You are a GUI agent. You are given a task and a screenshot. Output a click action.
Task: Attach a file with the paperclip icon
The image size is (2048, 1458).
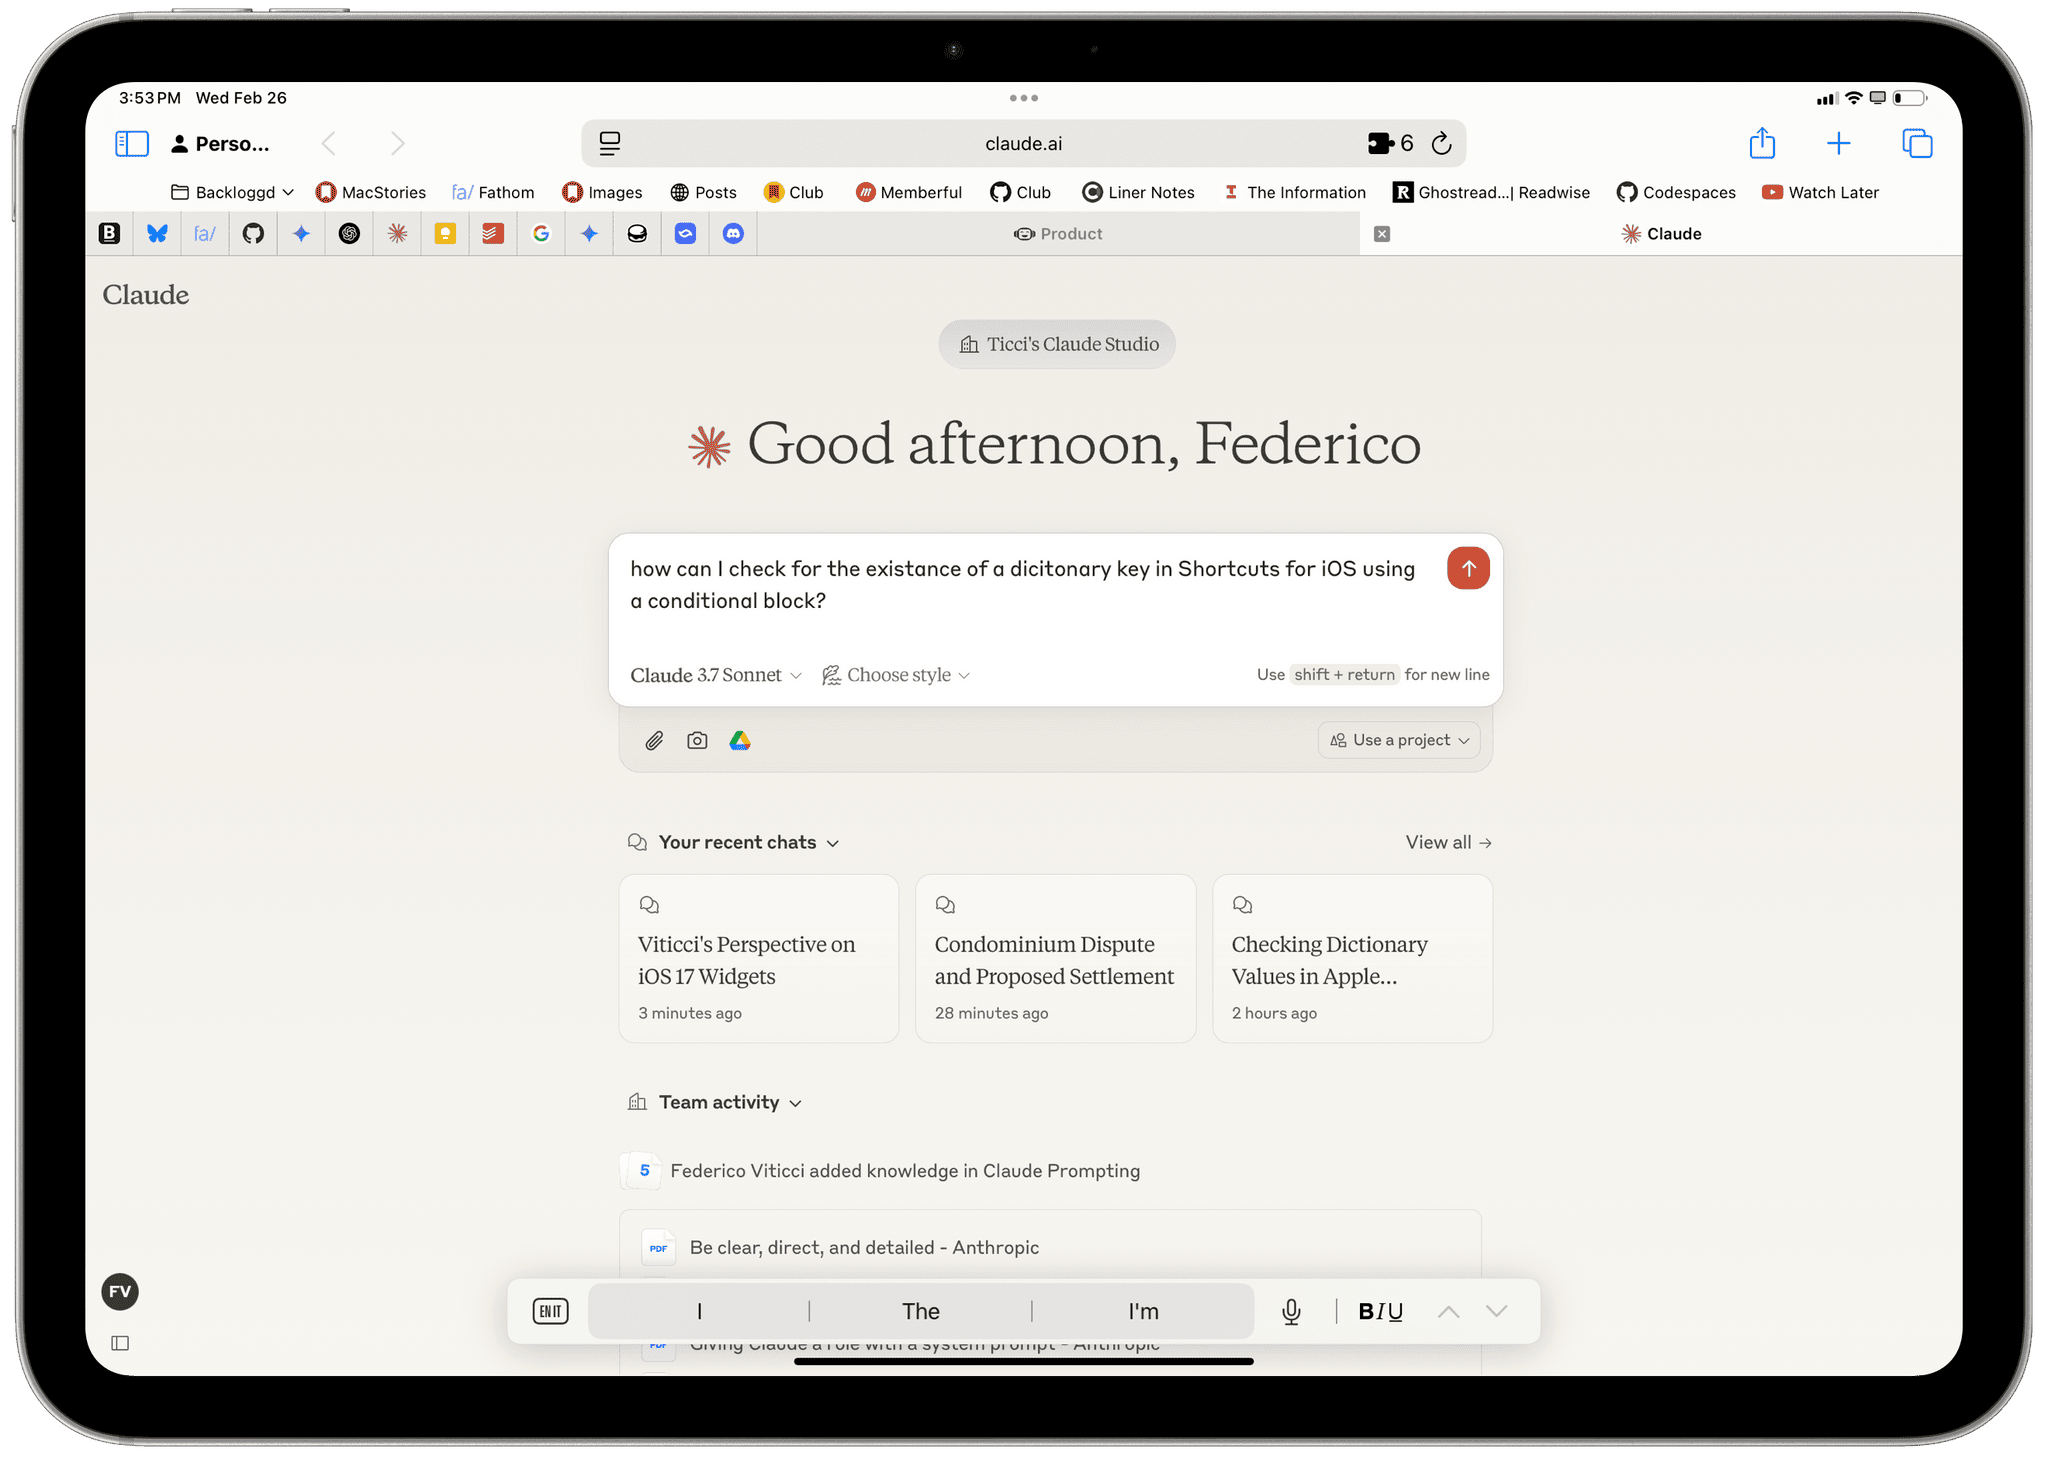point(654,741)
